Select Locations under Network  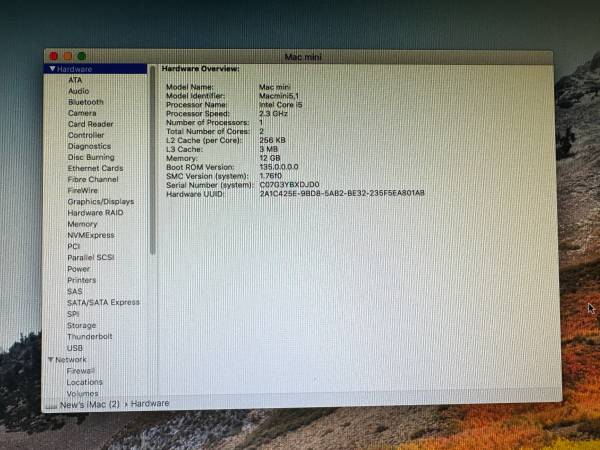[84, 382]
